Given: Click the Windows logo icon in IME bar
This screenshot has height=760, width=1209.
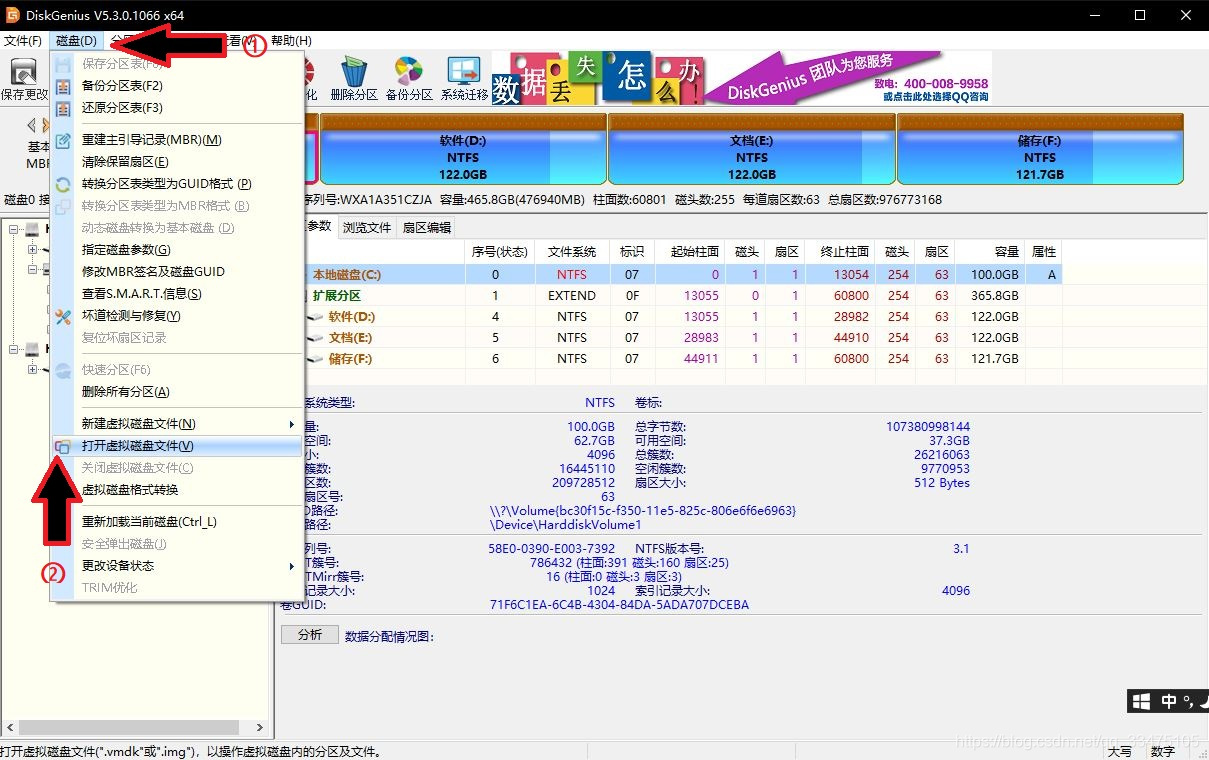Looking at the screenshot, I should point(1141,700).
